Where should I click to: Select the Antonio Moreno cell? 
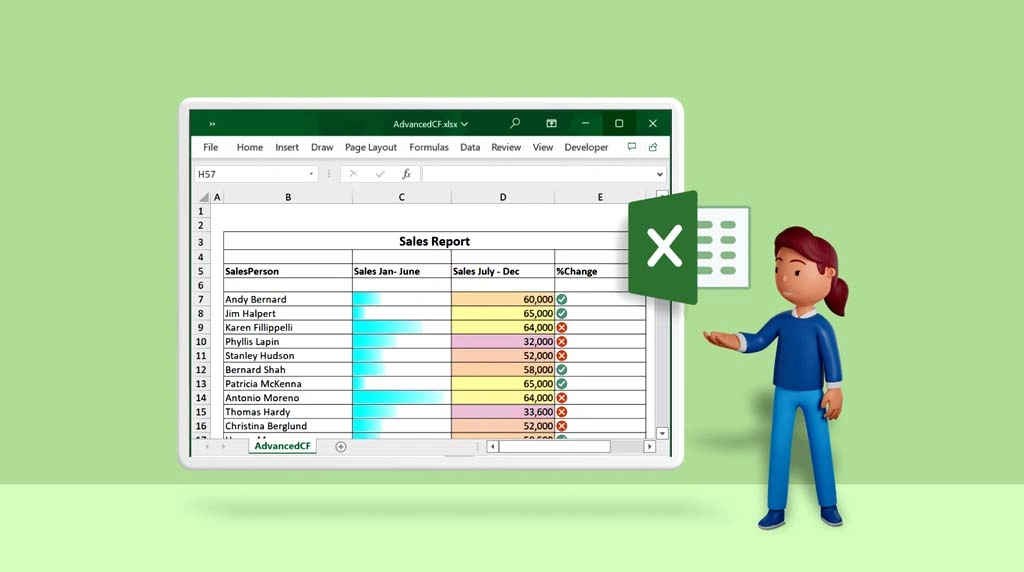click(288, 398)
